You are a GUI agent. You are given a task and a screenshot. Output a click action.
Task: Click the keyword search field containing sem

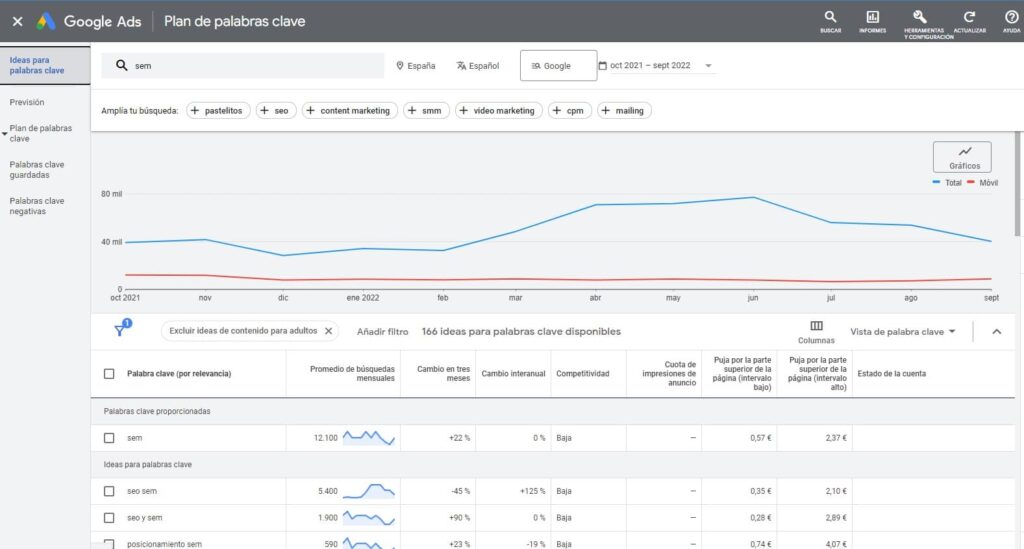242,65
